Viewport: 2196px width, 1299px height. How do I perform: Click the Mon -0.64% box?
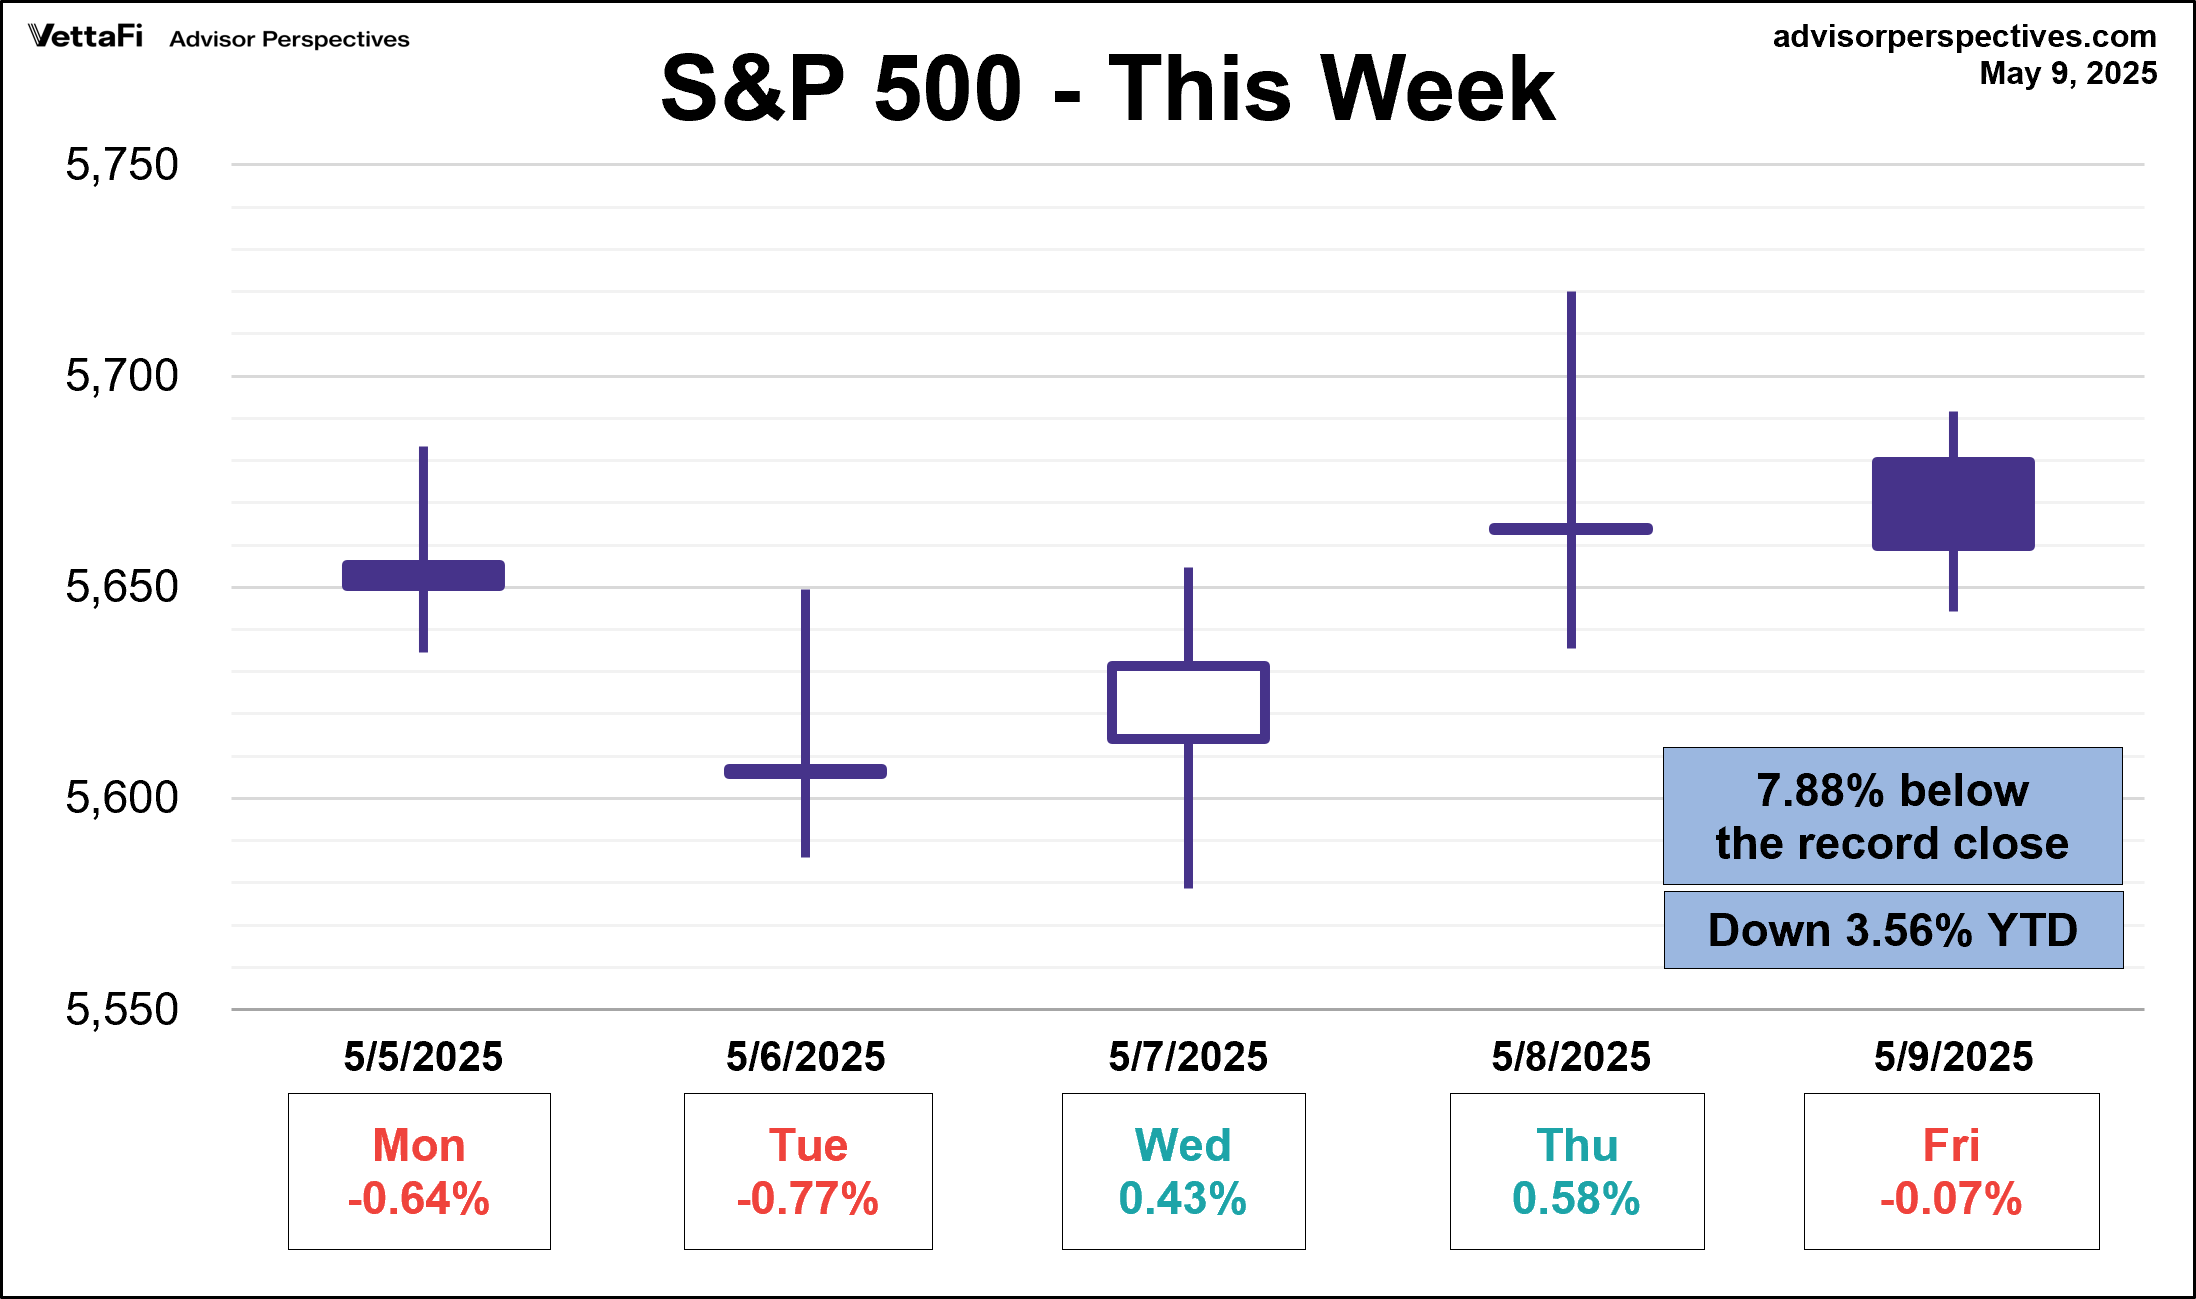pyautogui.click(x=419, y=1171)
